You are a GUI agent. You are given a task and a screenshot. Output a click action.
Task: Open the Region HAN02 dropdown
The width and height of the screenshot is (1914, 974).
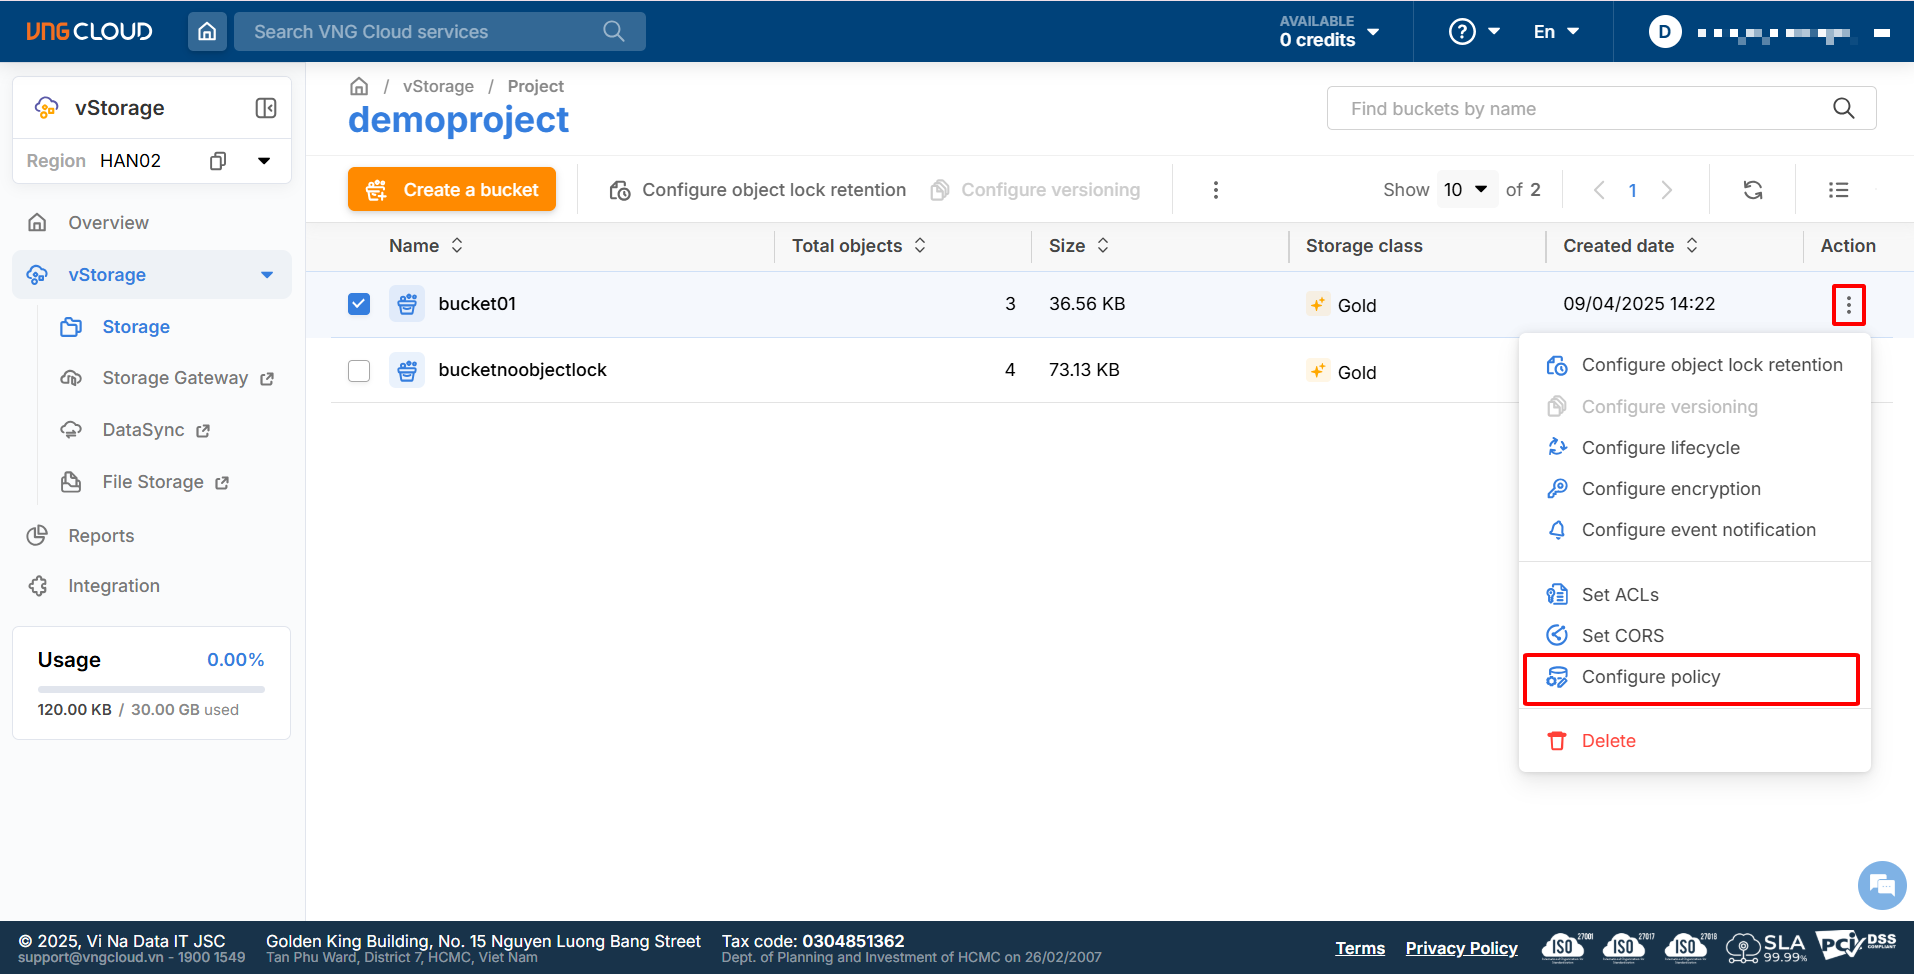tap(264, 161)
